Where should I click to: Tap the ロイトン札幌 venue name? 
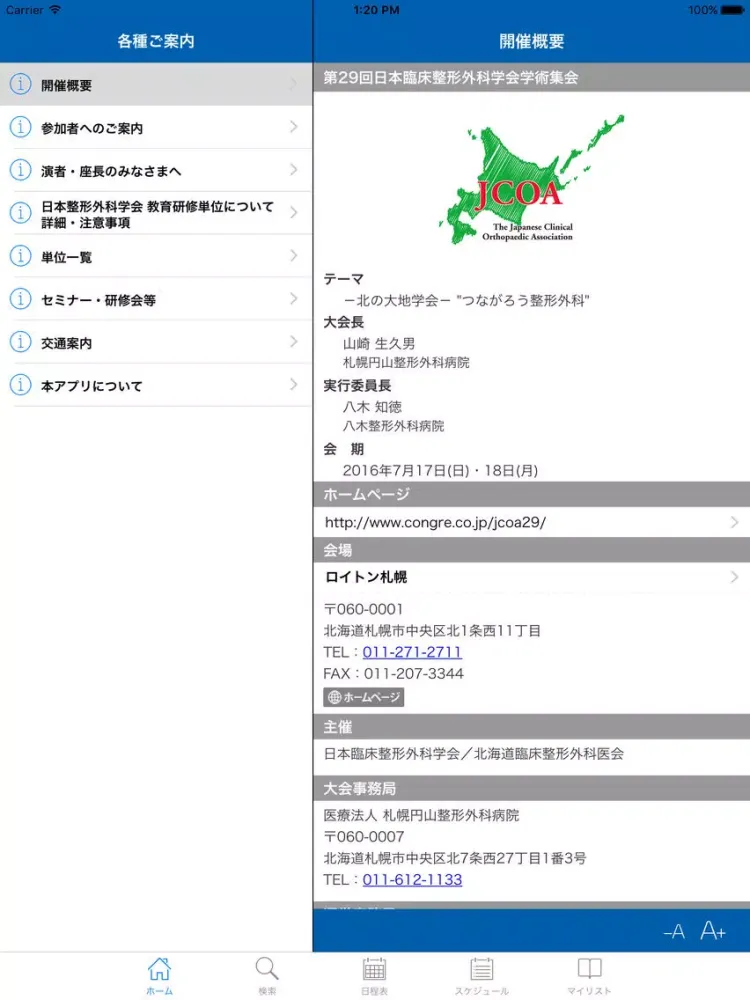click(366, 577)
